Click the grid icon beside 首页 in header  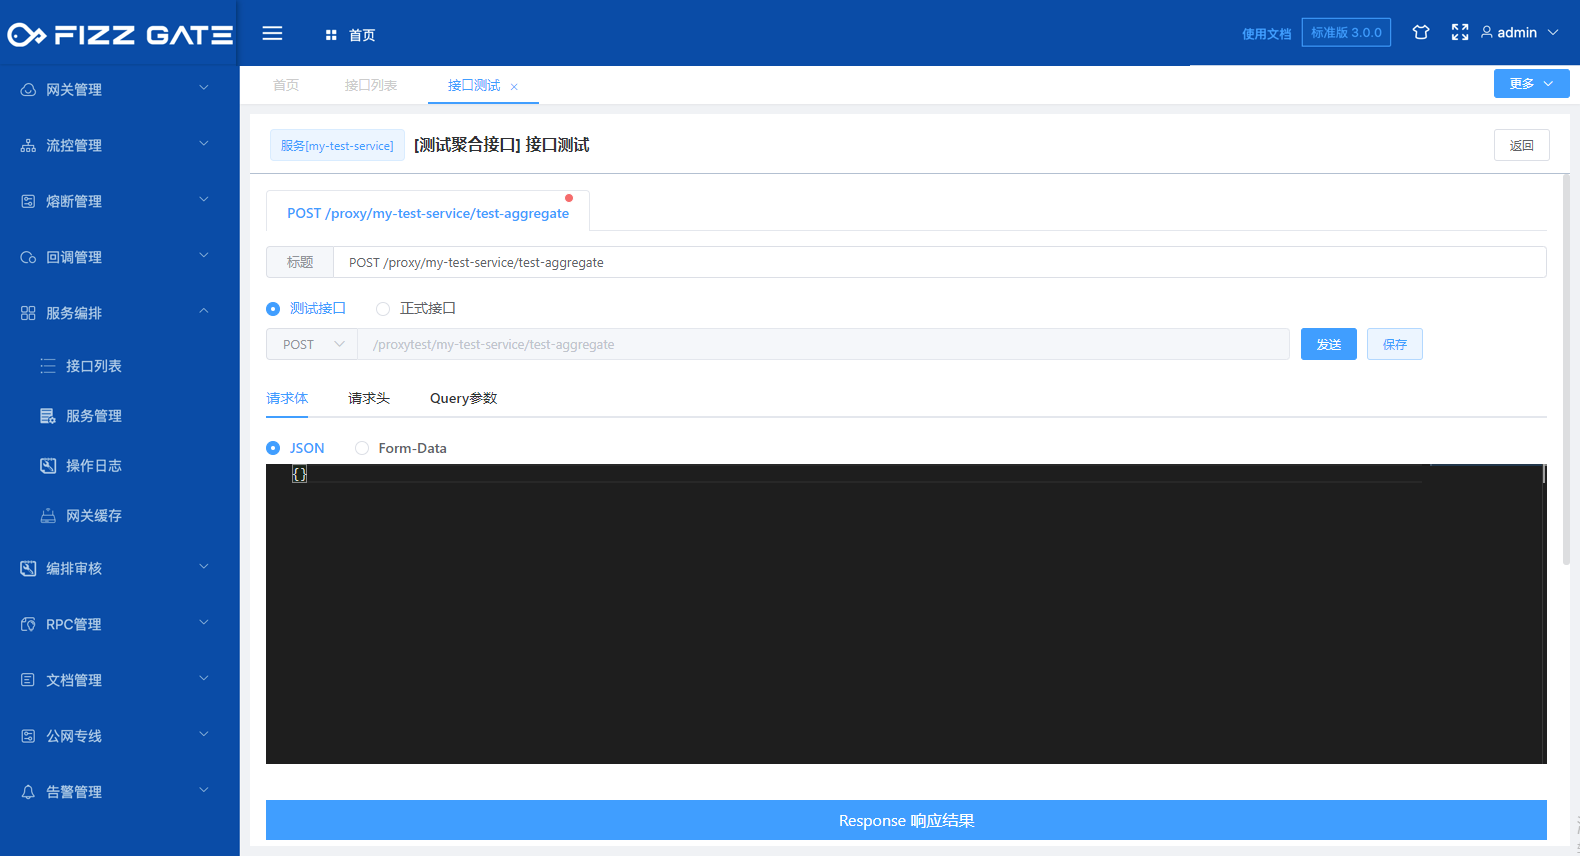click(331, 35)
